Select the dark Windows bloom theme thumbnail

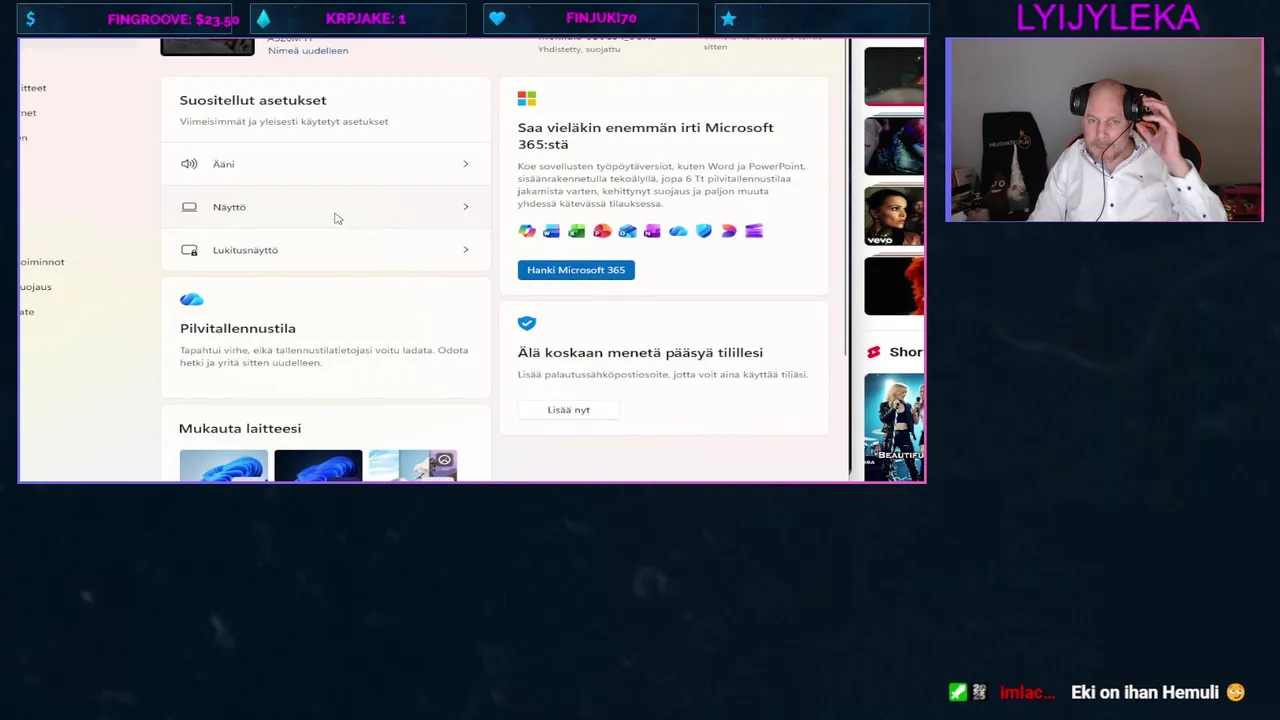318,466
